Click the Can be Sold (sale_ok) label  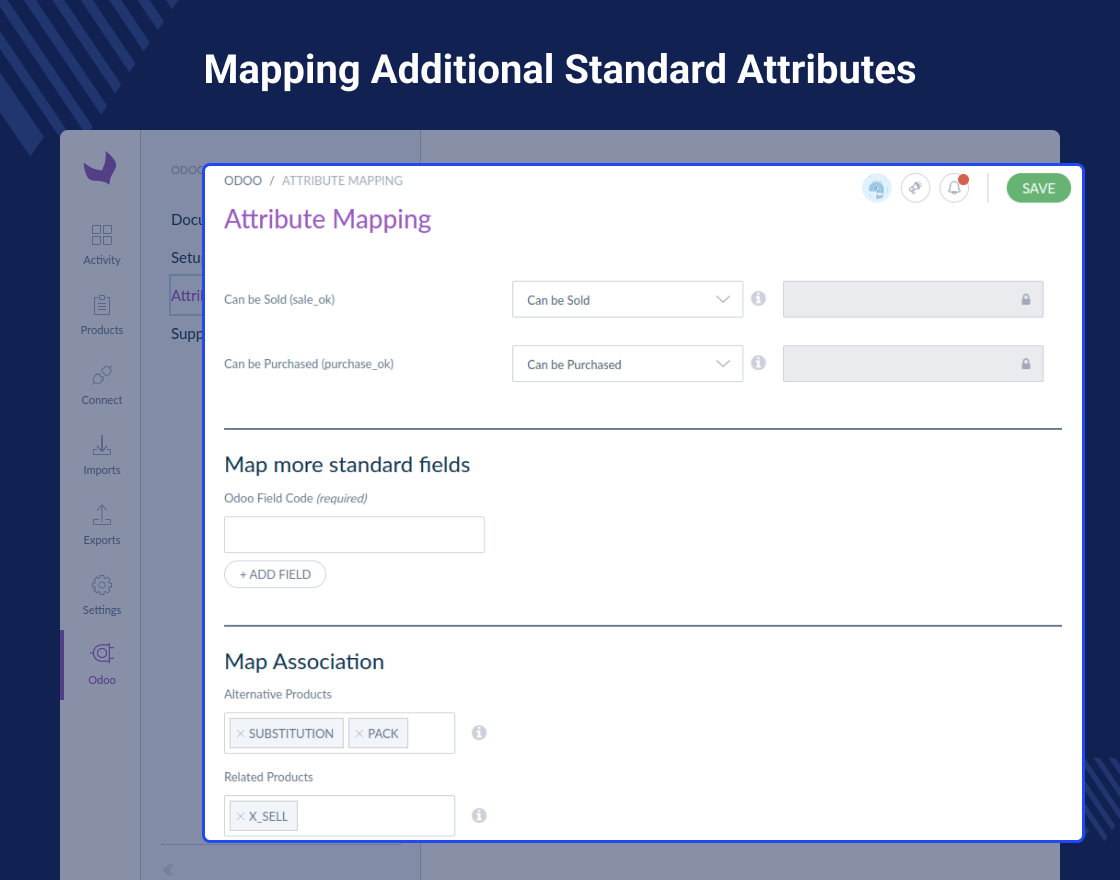279,299
